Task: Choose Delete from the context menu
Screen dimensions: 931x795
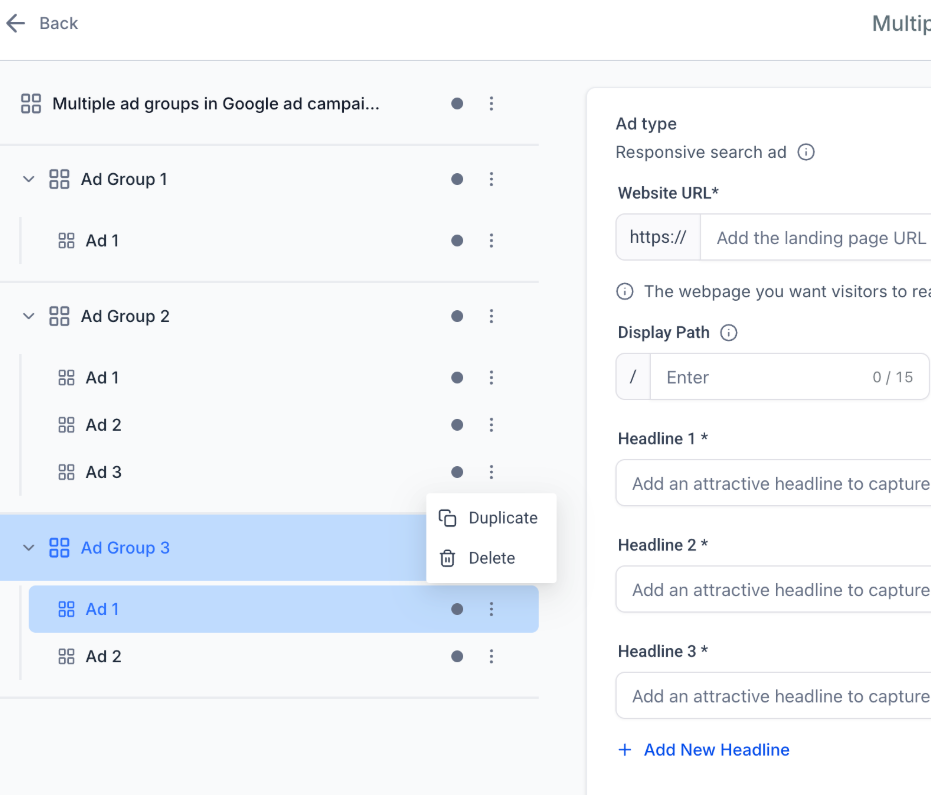Action: click(x=491, y=558)
